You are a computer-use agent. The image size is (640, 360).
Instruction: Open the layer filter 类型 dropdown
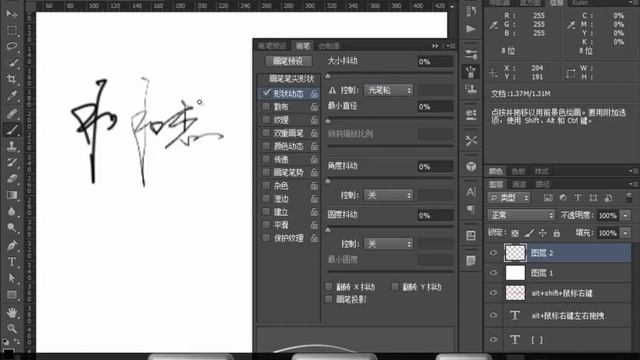509,198
